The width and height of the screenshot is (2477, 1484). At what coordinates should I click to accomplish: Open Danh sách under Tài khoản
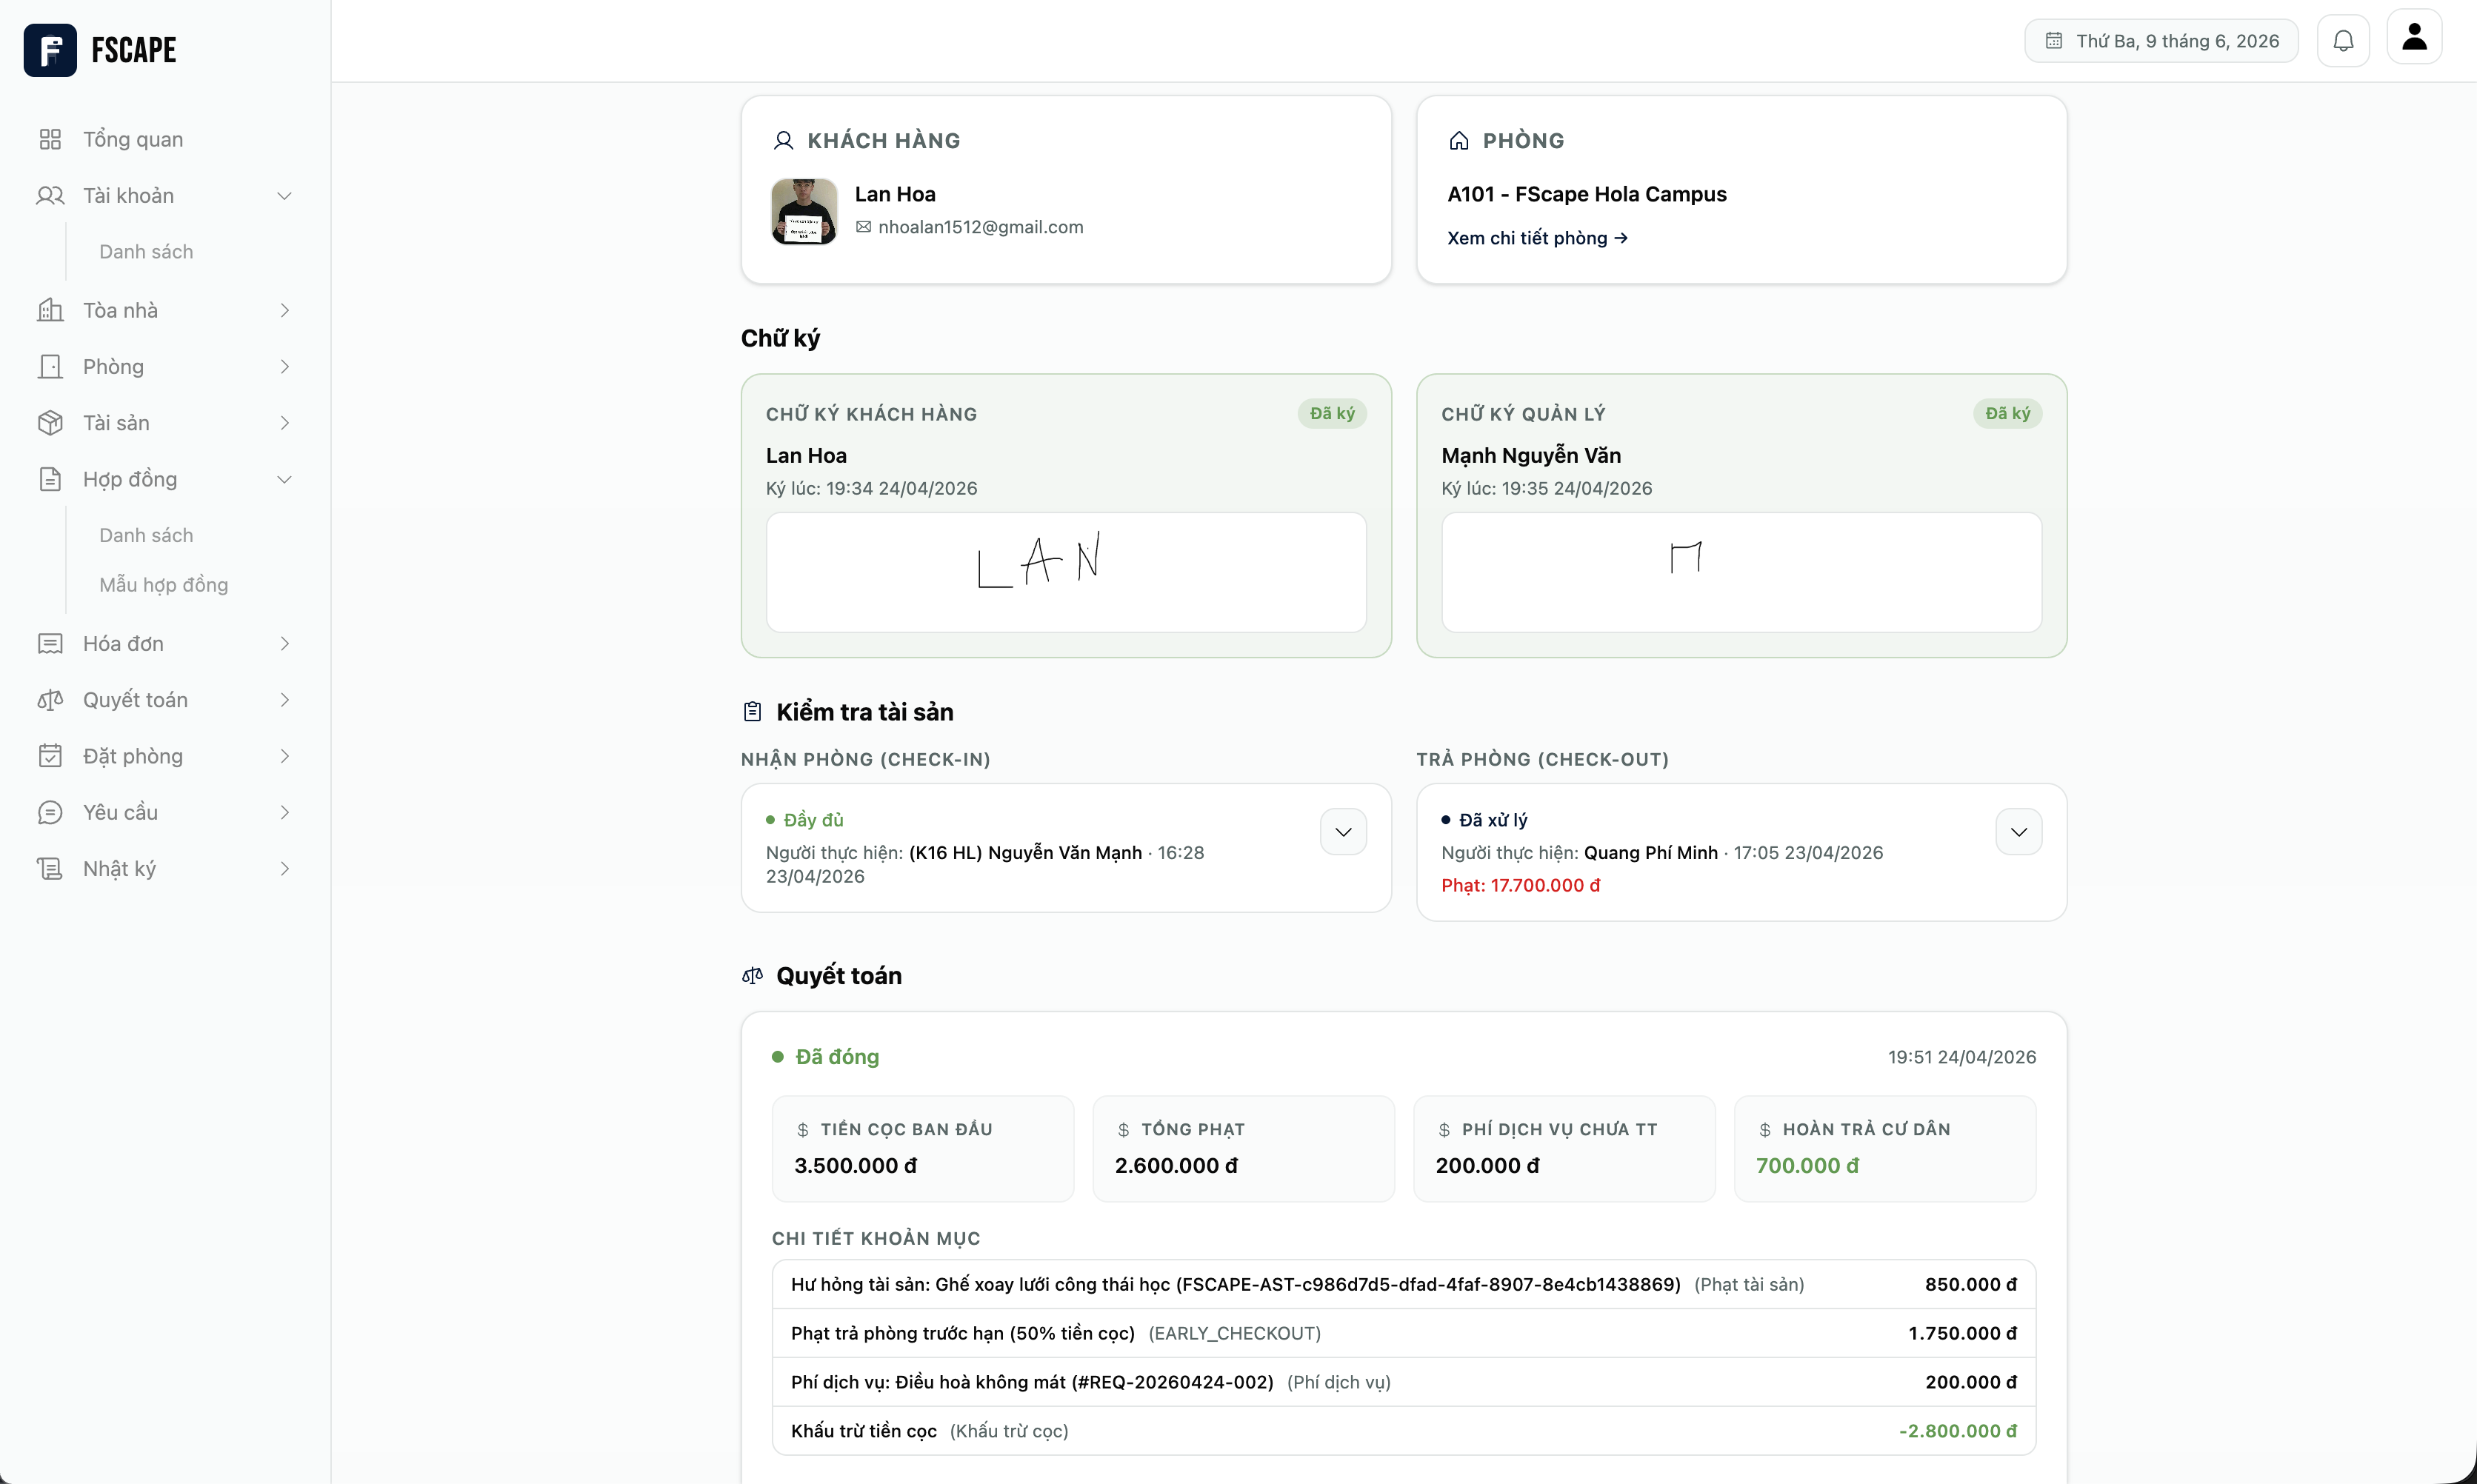(146, 252)
